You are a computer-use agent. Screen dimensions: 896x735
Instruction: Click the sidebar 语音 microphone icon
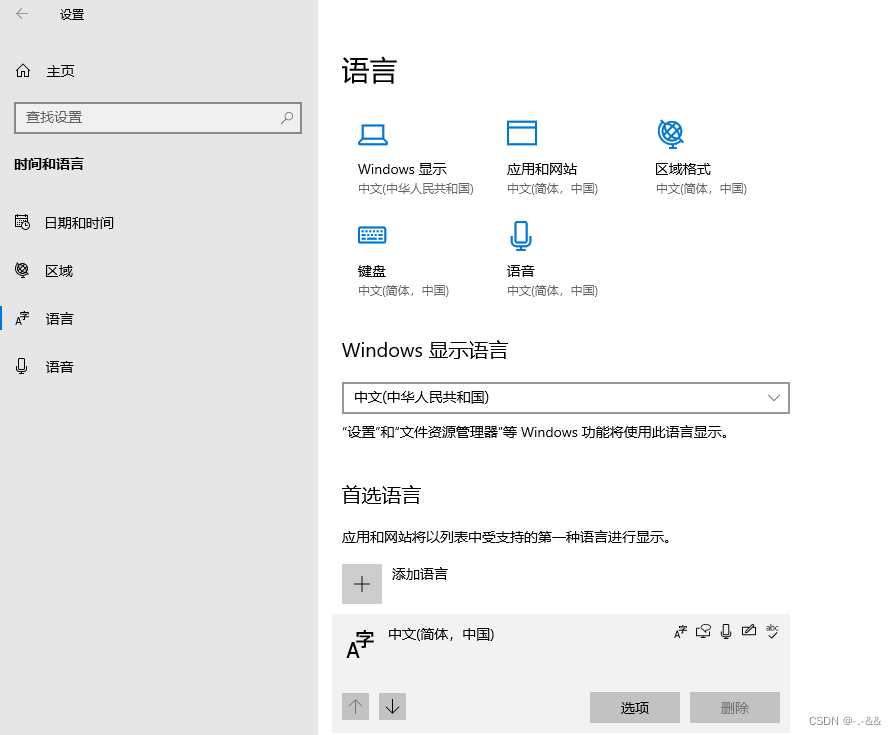point(22,366)
